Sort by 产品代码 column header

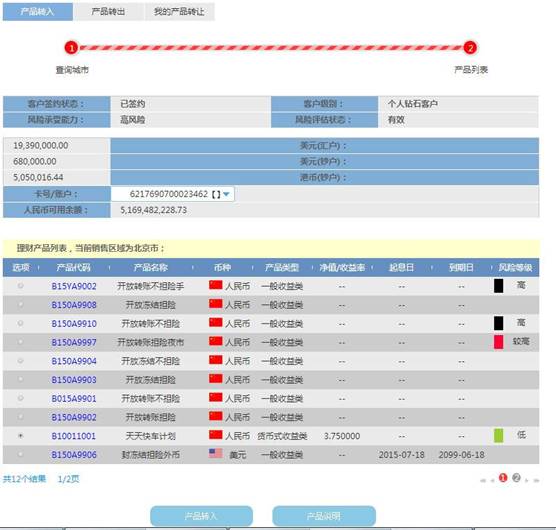(73, 267)
